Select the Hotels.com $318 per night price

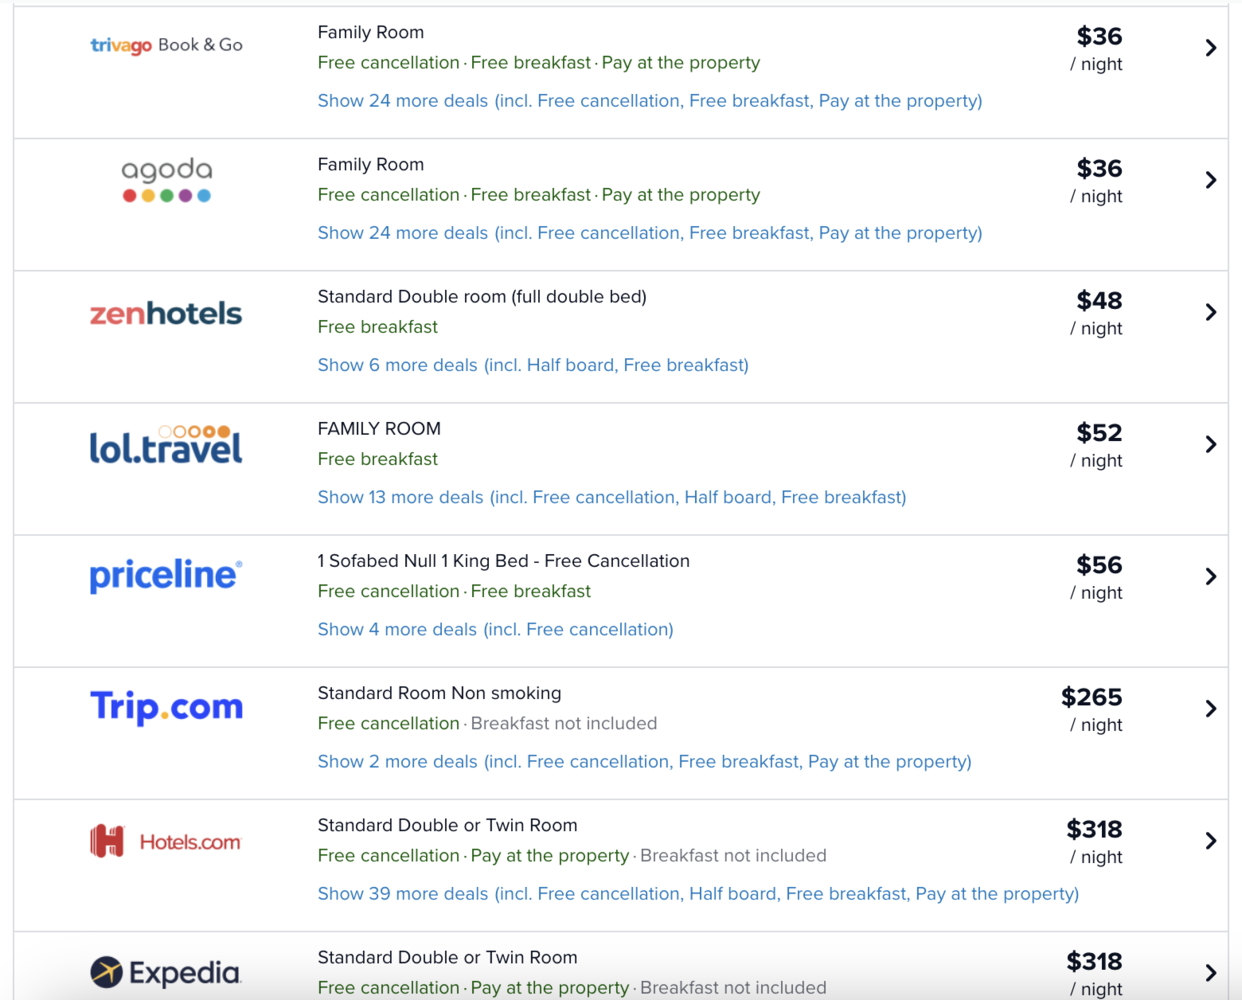[1094, 842]
